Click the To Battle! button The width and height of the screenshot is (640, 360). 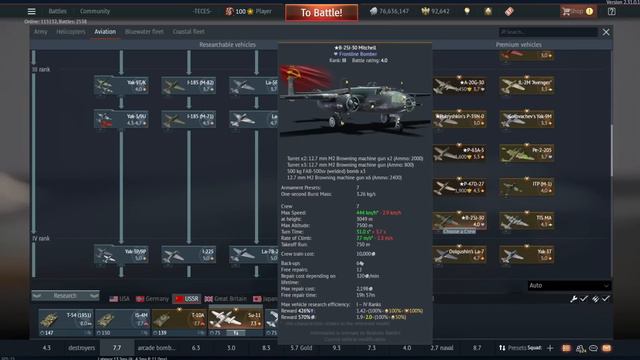point(322,13)
